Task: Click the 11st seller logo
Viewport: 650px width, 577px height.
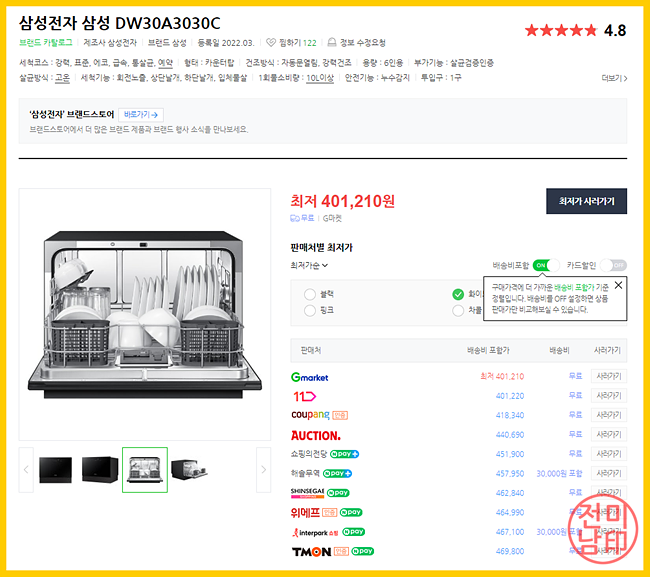Action: (x=304, y=397)
